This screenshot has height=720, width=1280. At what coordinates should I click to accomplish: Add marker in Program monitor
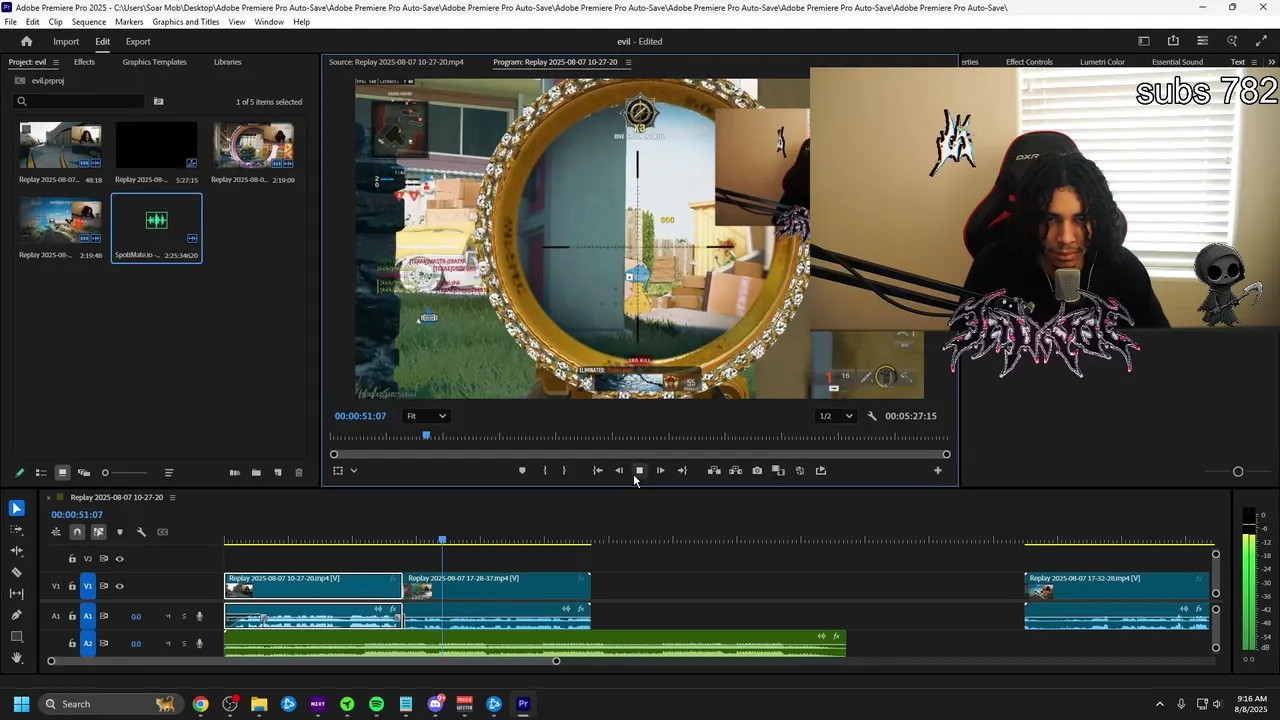pyautogui.click(x=522, y=471)
